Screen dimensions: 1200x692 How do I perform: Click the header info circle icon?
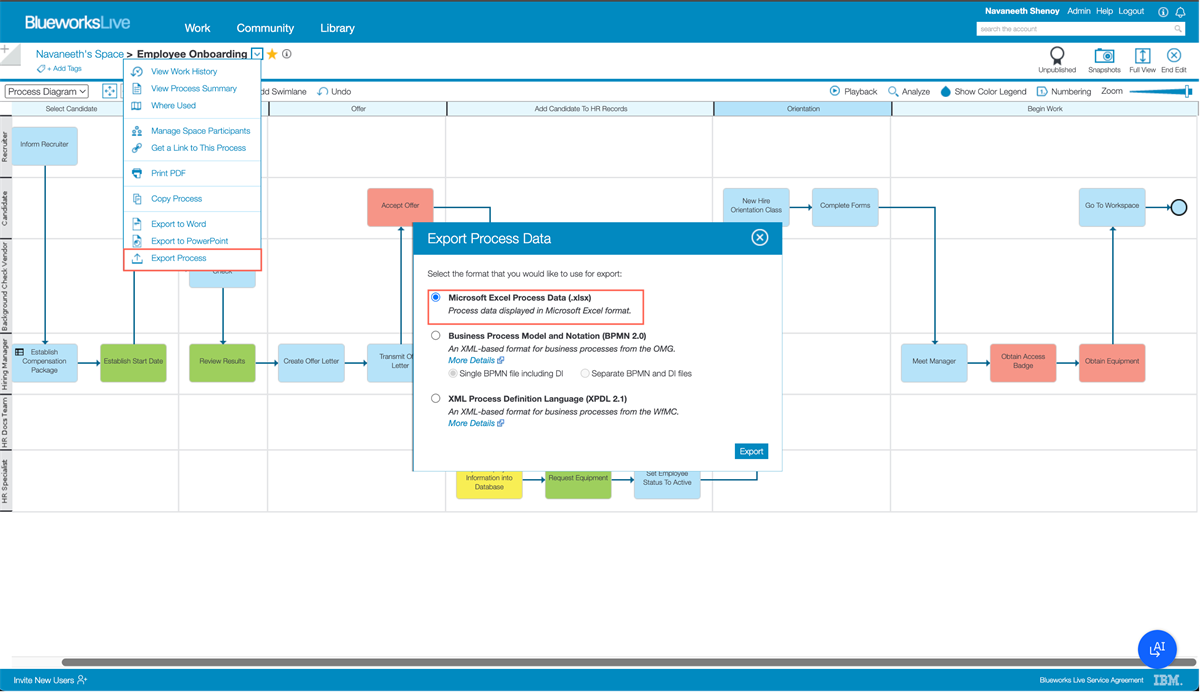[1163, 12]
